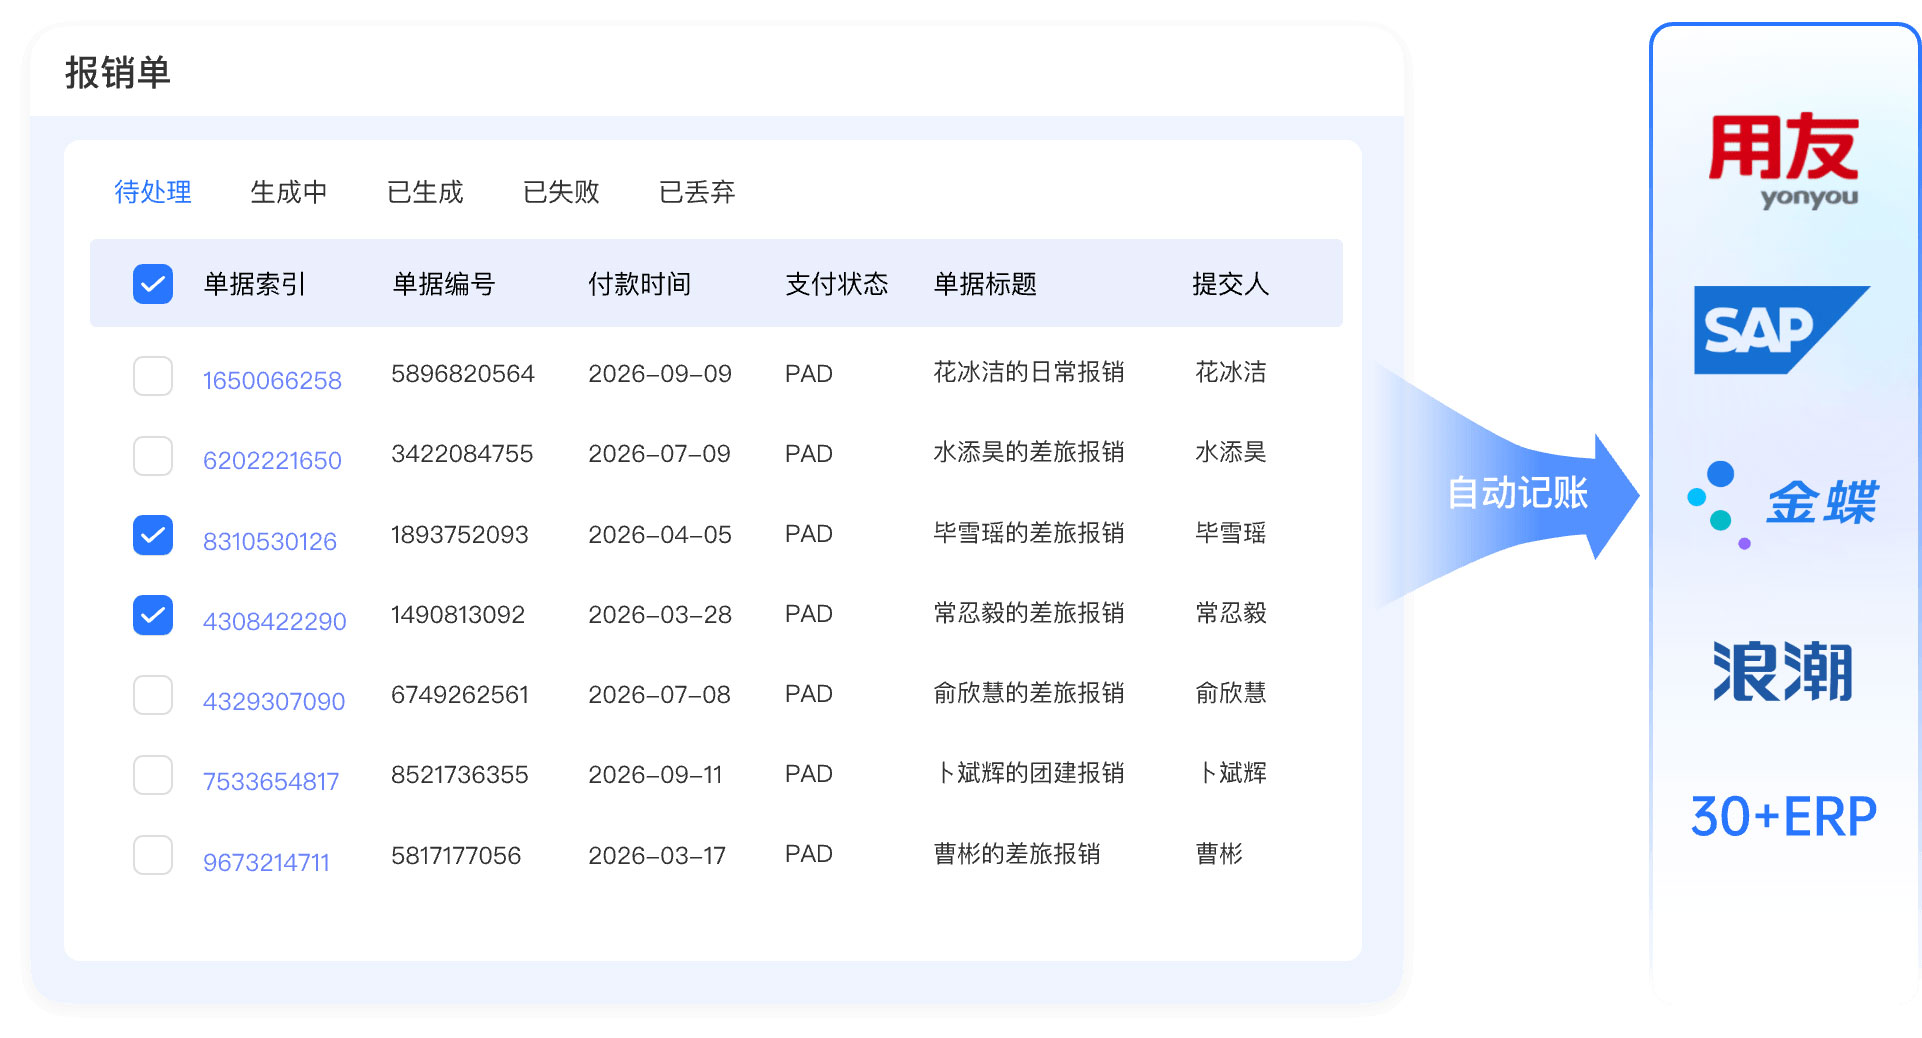1922x1038 pixels.
Task: Click the 单据编号 column header
Action: pos(444,284)
